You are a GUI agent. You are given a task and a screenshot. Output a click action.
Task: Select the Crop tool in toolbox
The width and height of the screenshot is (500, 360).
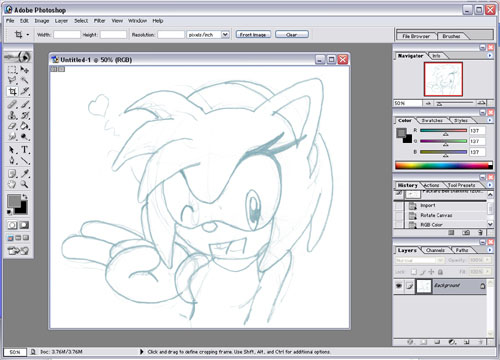coord(12,91)
